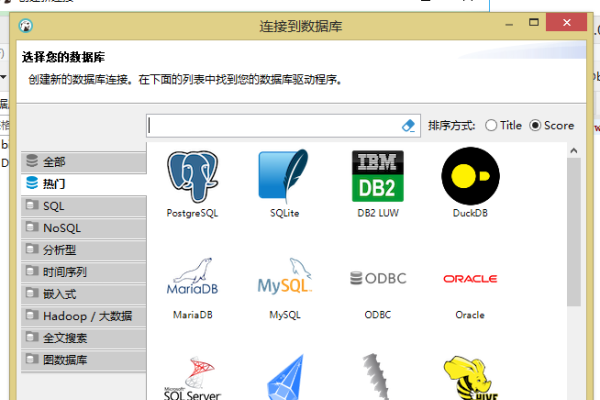This screenshot has height=400, width=600.
Task: Open the 全文搜索 category
Action: point(84,338)
